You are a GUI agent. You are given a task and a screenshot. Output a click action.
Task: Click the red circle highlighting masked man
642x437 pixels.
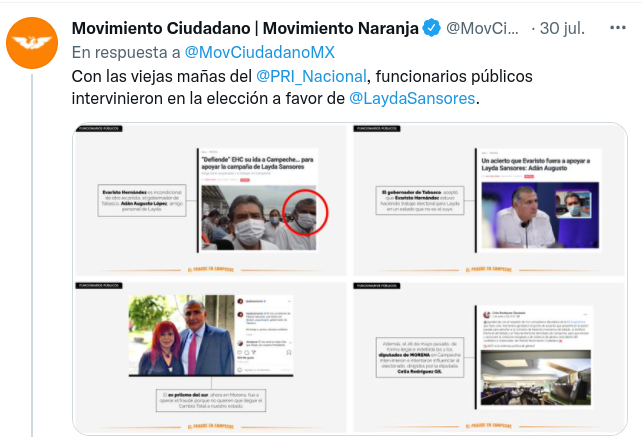(305, 213)
